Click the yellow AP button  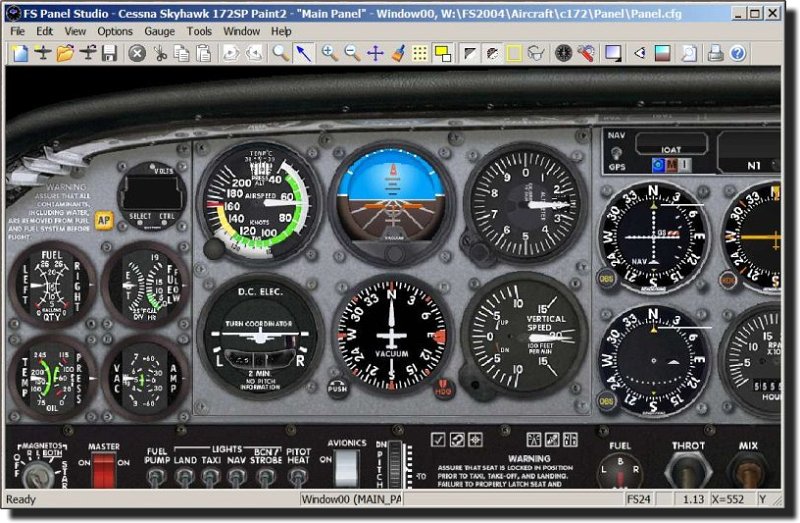coord(104,220)
